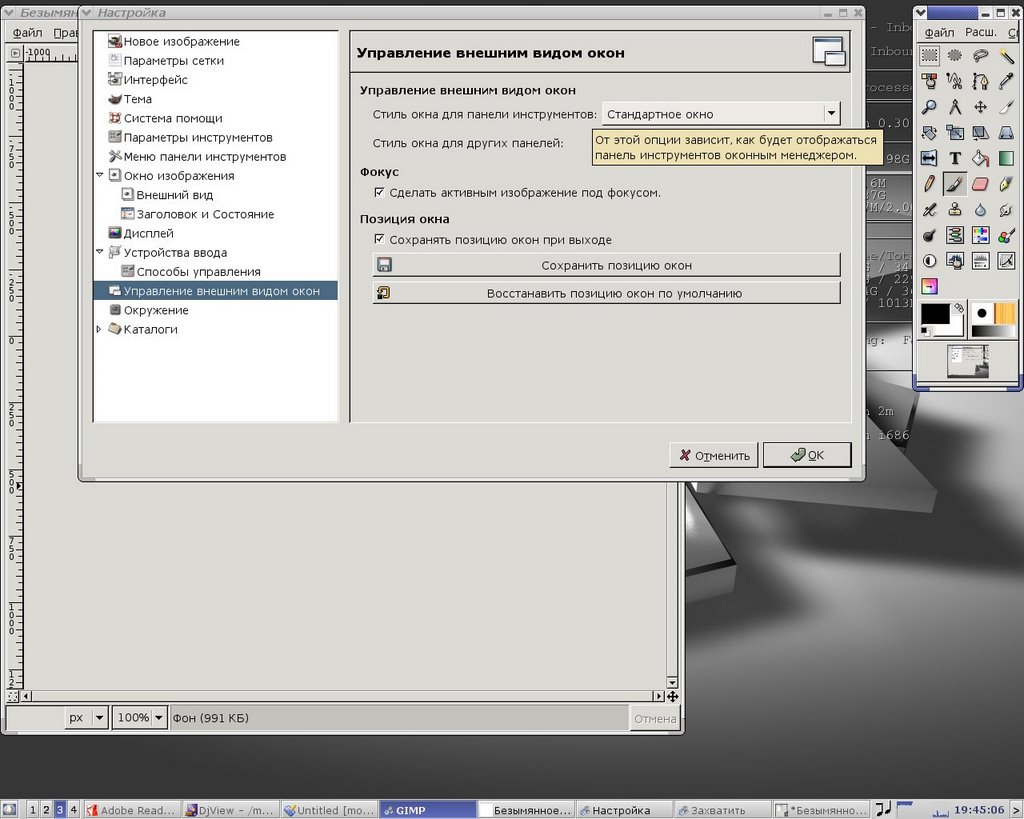Viewport: 1024px width, 819px height.
Task: Choose the Eraser tool
Action: 980,184
